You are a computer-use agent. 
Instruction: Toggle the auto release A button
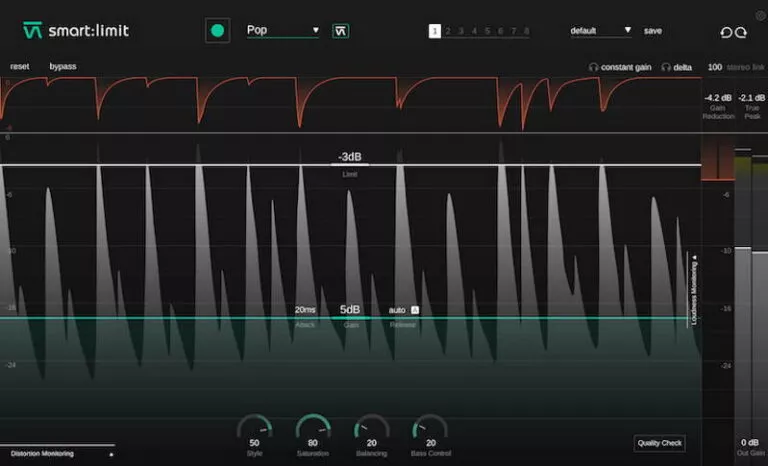(415, 310)
